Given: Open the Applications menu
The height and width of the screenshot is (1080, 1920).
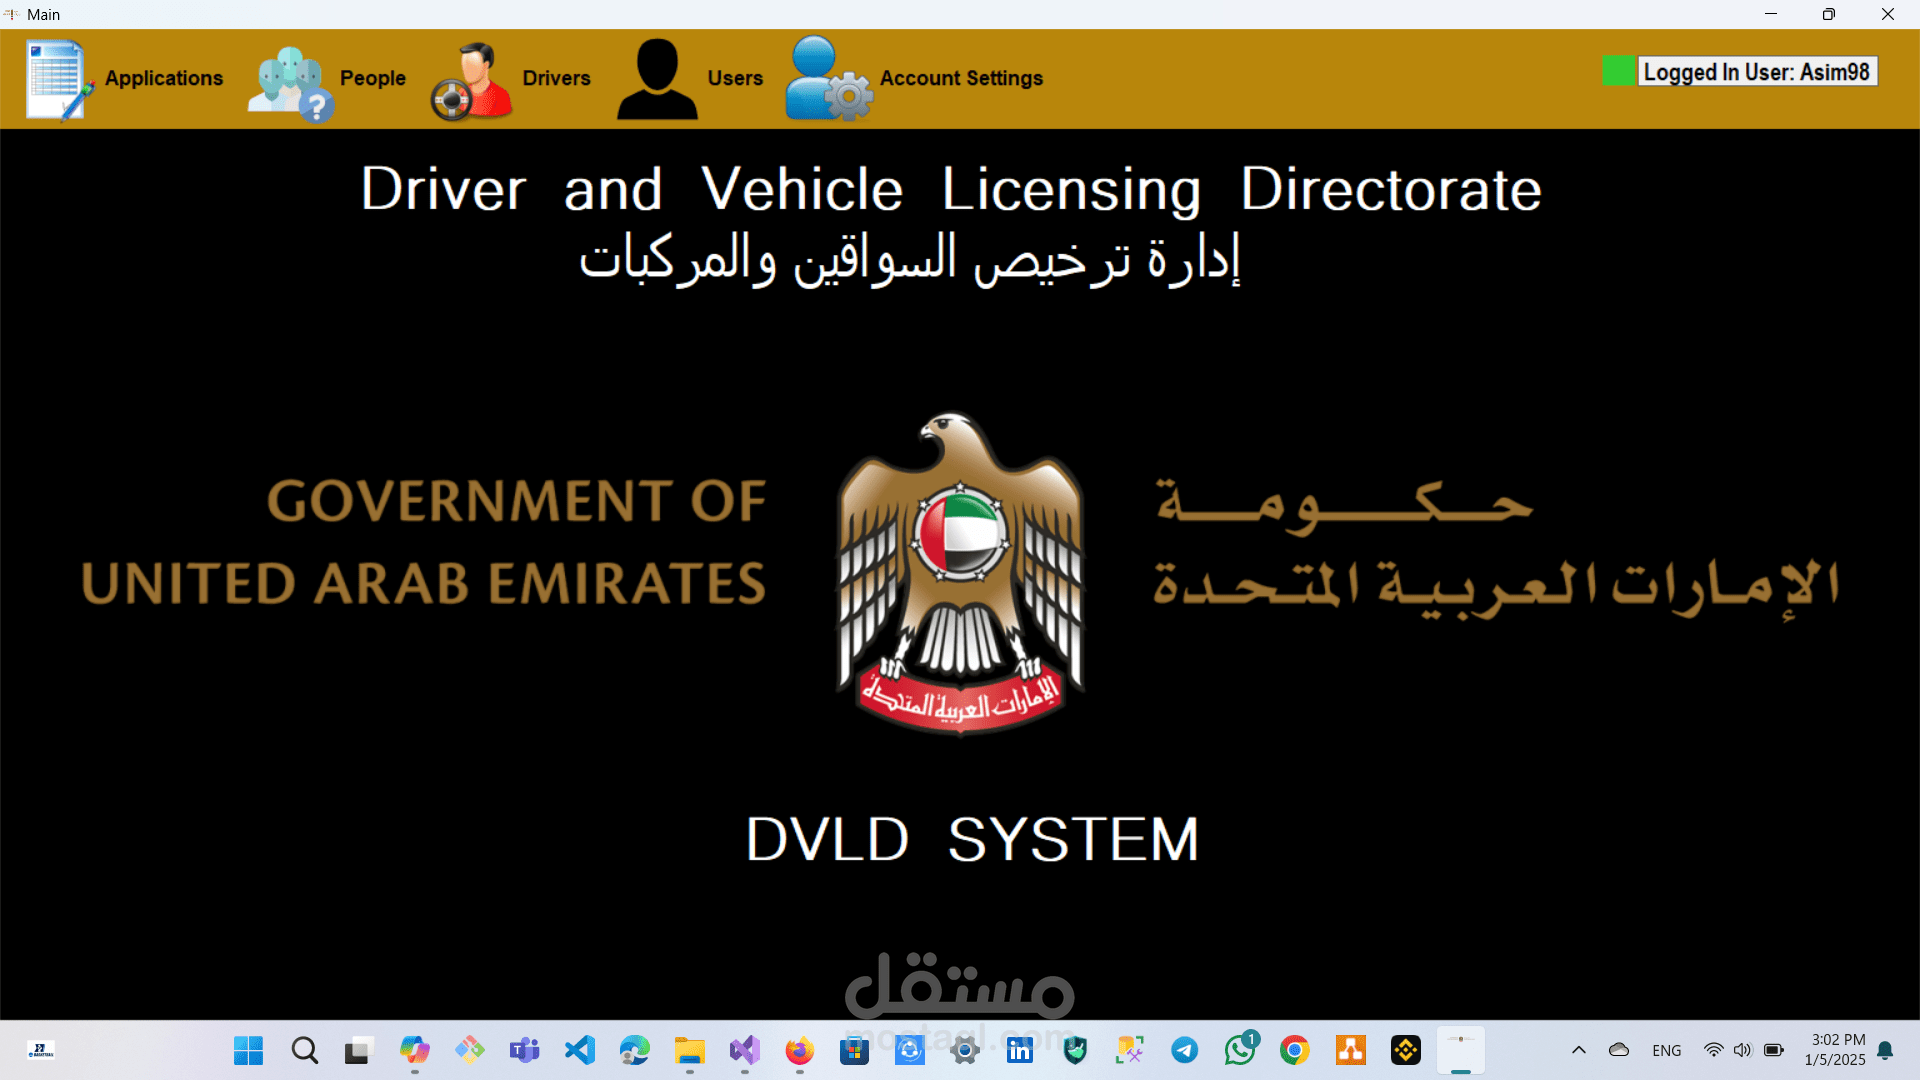Looking at the screenshot, I should (x=125, y=79).
